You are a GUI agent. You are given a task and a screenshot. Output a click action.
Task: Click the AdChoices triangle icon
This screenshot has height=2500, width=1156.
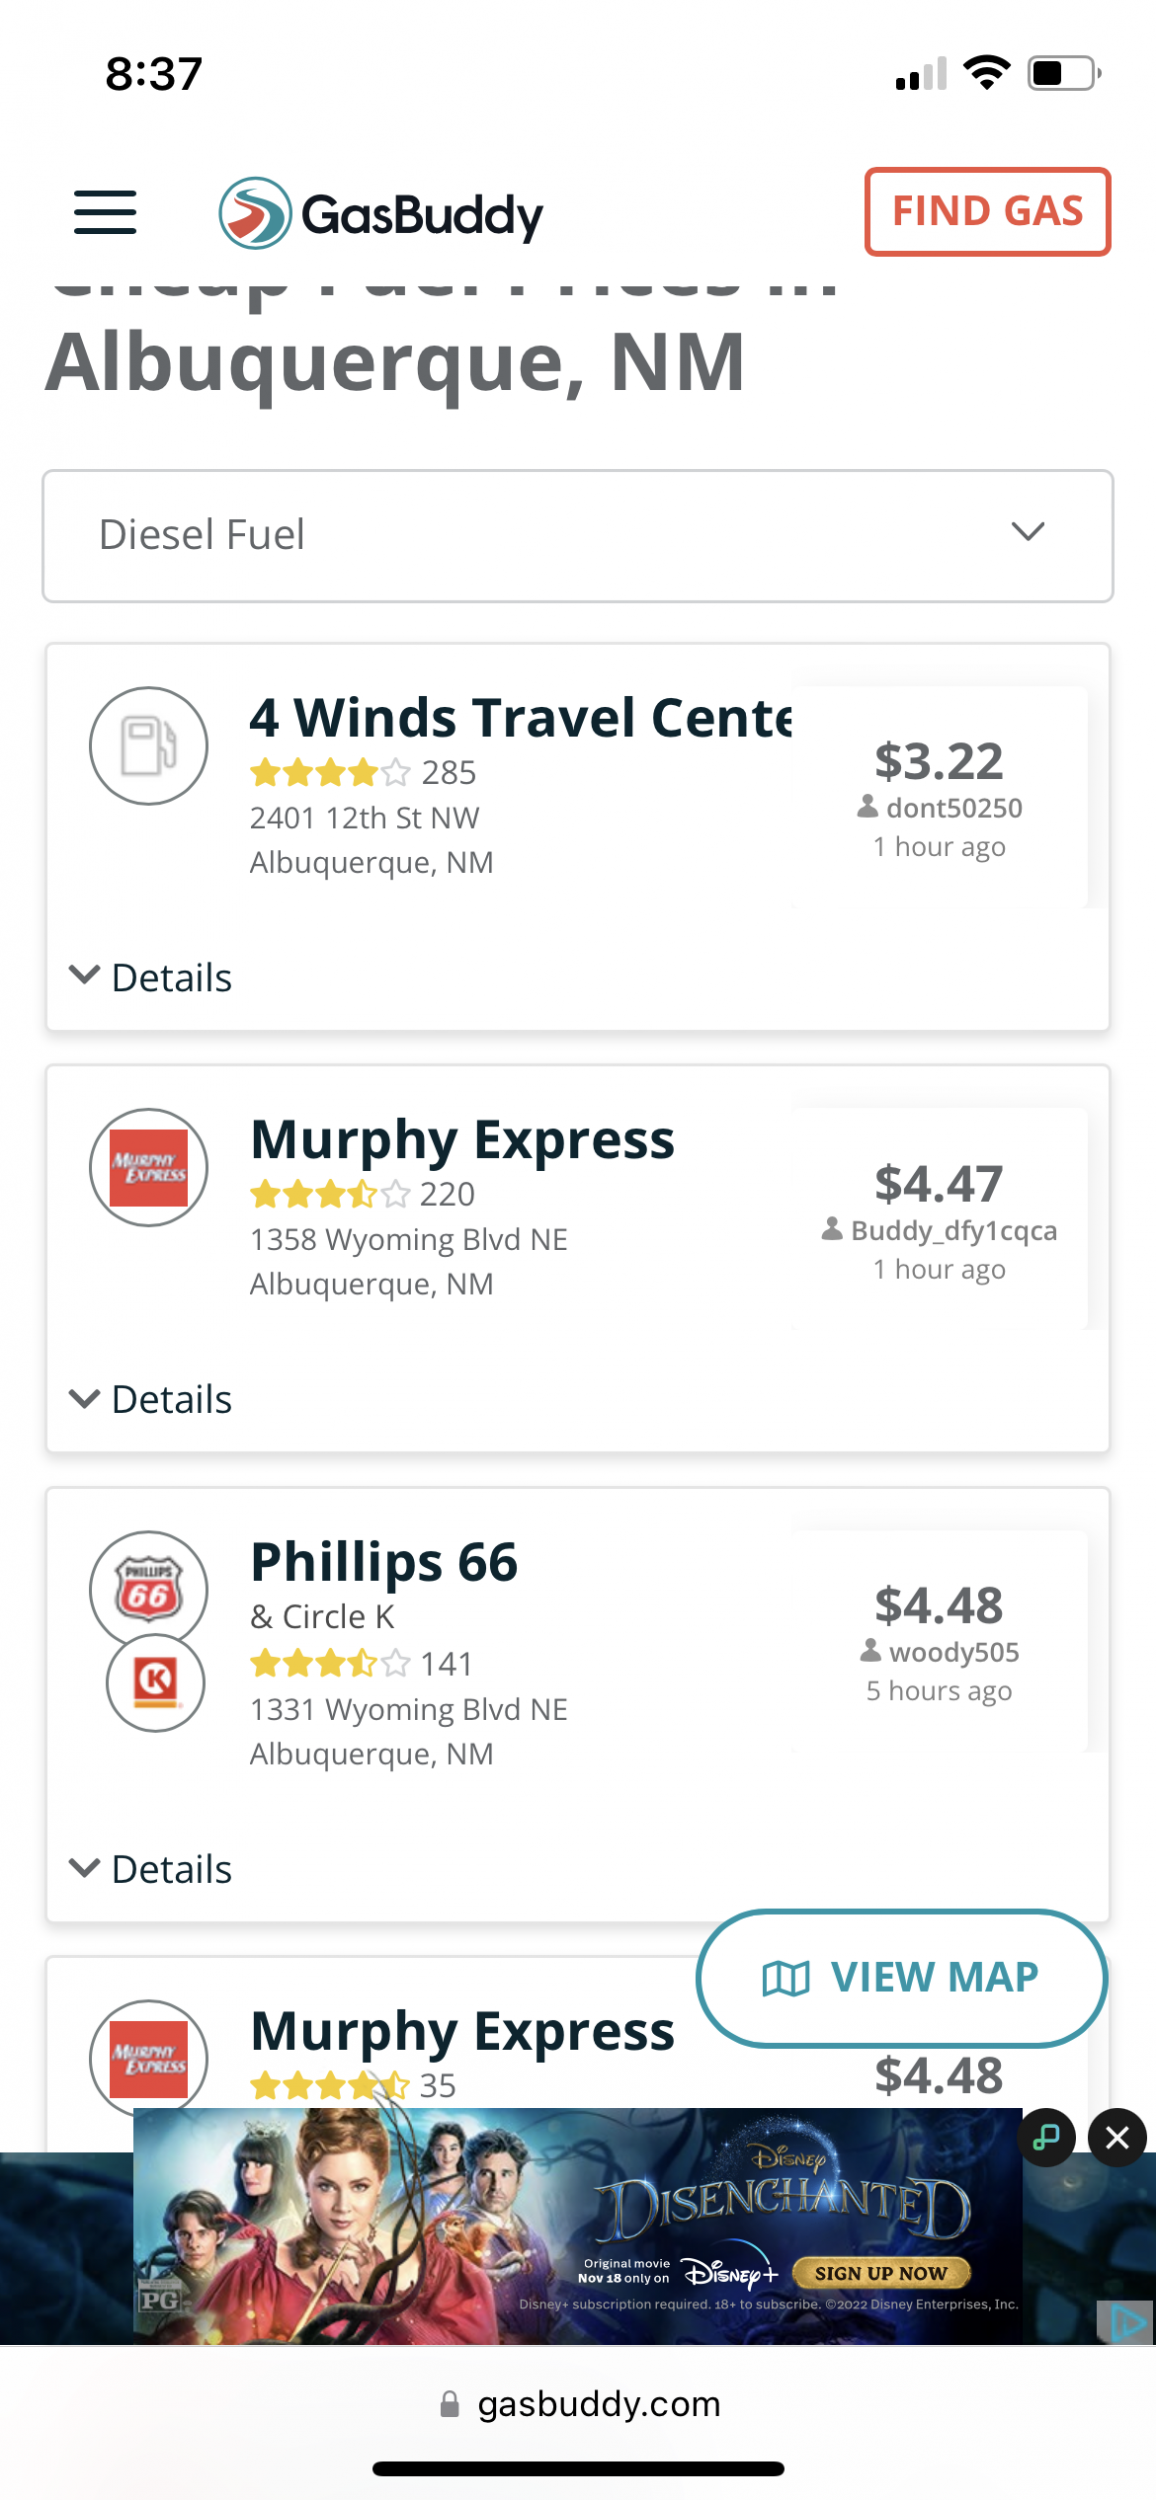(x=1127, y=2320)
